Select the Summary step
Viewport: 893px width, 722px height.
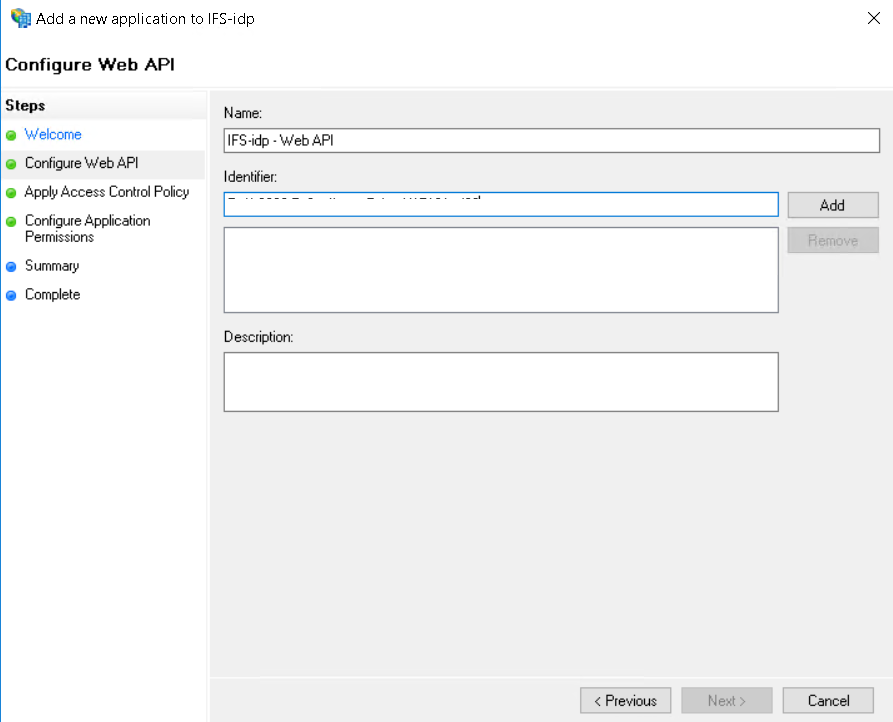52,266
